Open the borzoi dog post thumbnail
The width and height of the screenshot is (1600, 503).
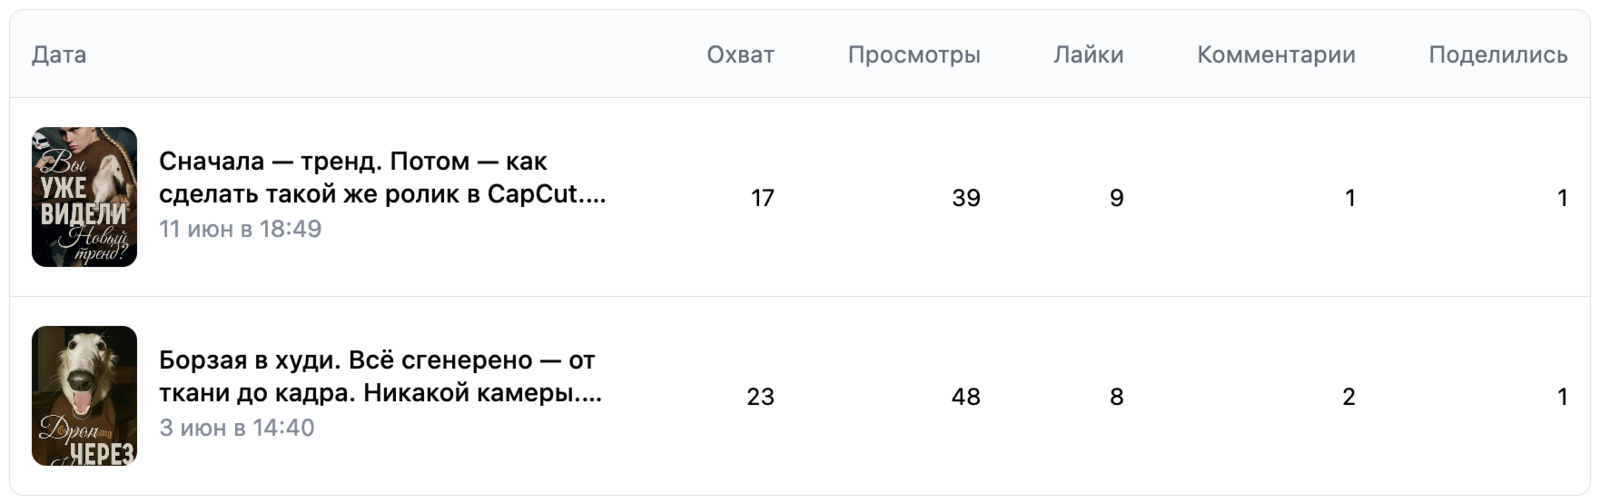coord(84,396)
